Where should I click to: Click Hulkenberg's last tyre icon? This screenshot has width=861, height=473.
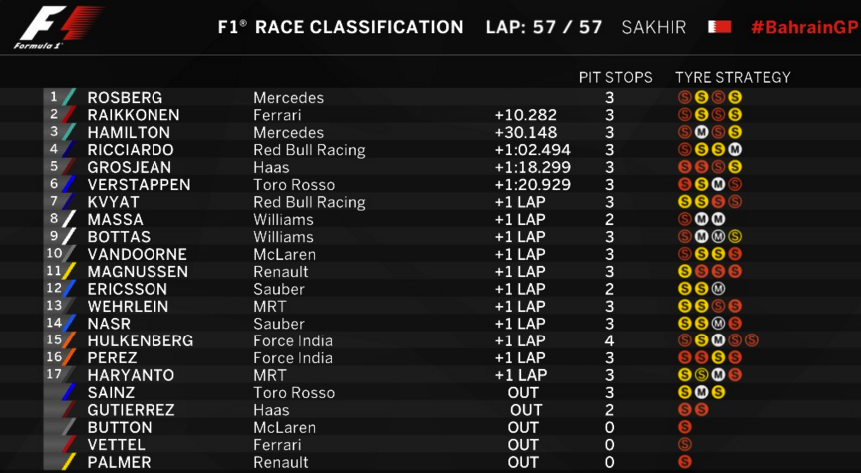(752, 341)
